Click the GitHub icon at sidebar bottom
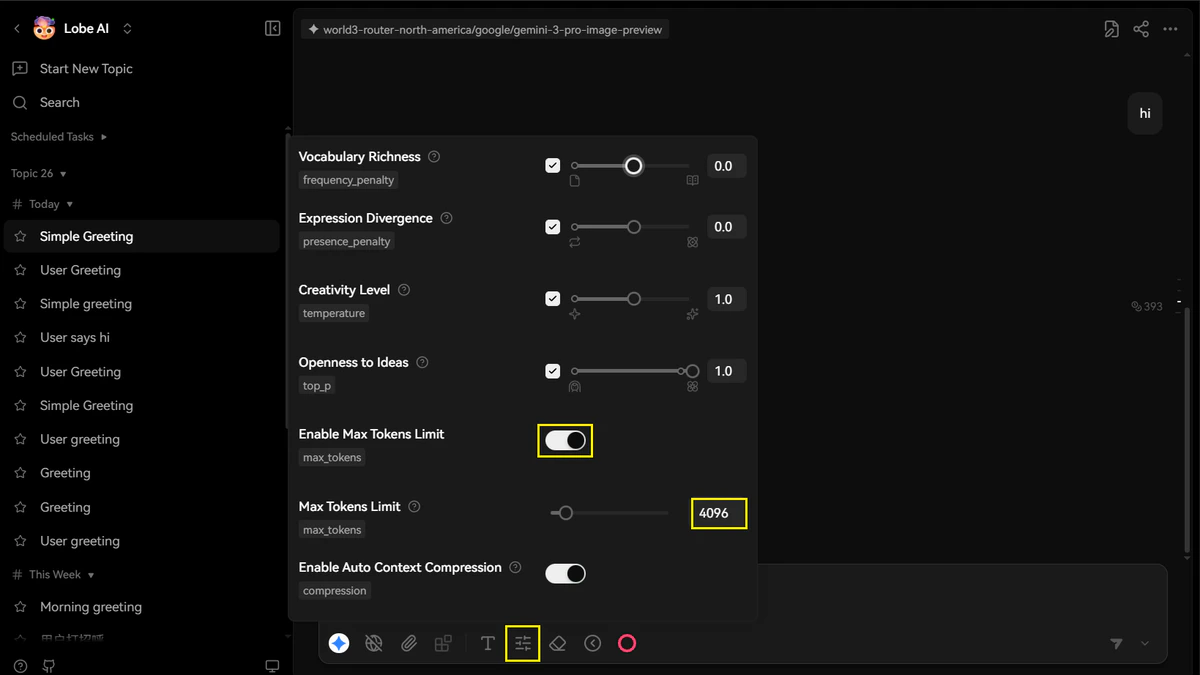1200x675 pixels. (x=50, y=666)
